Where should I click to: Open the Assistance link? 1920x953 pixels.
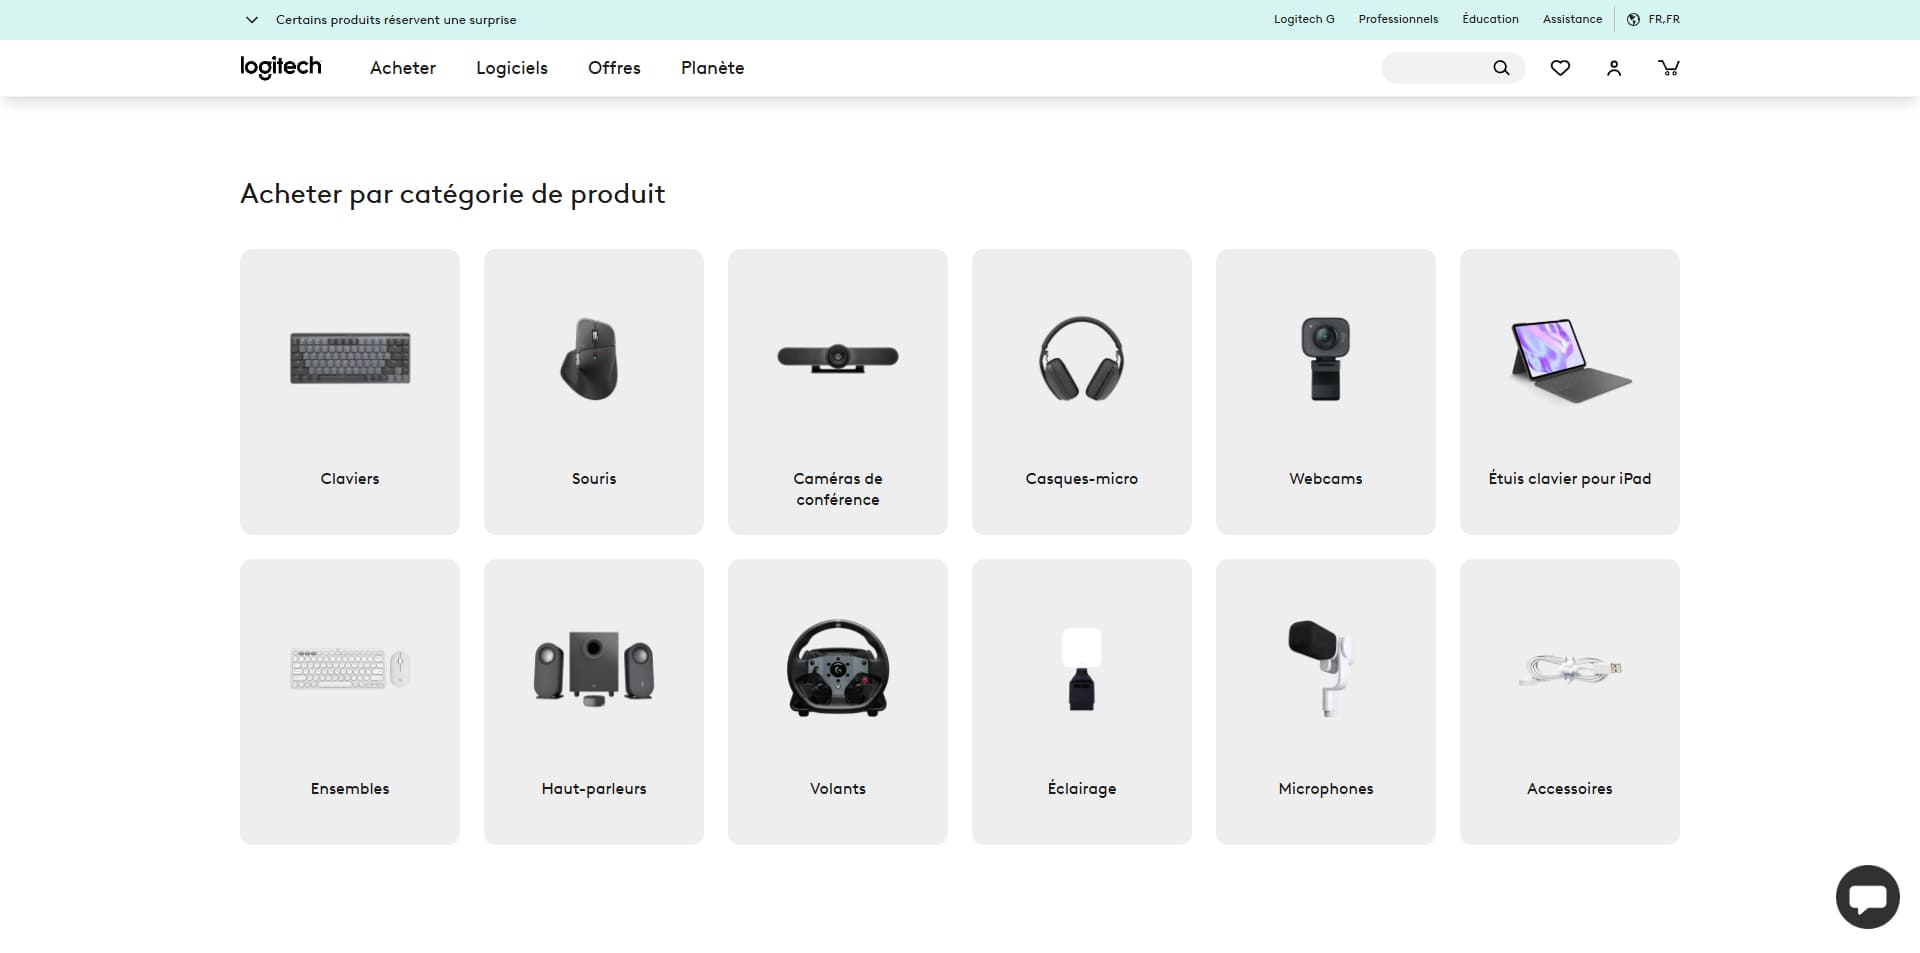tap(1572, 19)
